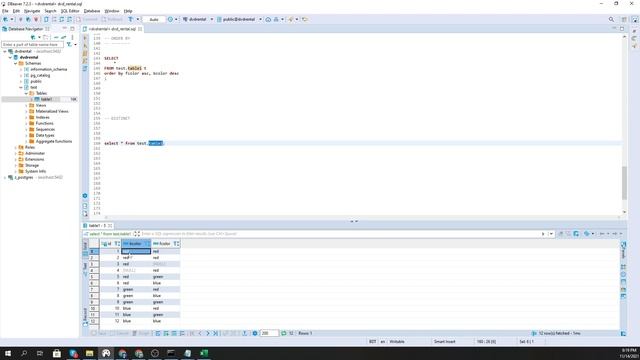Select the Database Navigator tab
The height and width of the screenshot is (360, 640).
pyautogui.click(x=26, y=29)
